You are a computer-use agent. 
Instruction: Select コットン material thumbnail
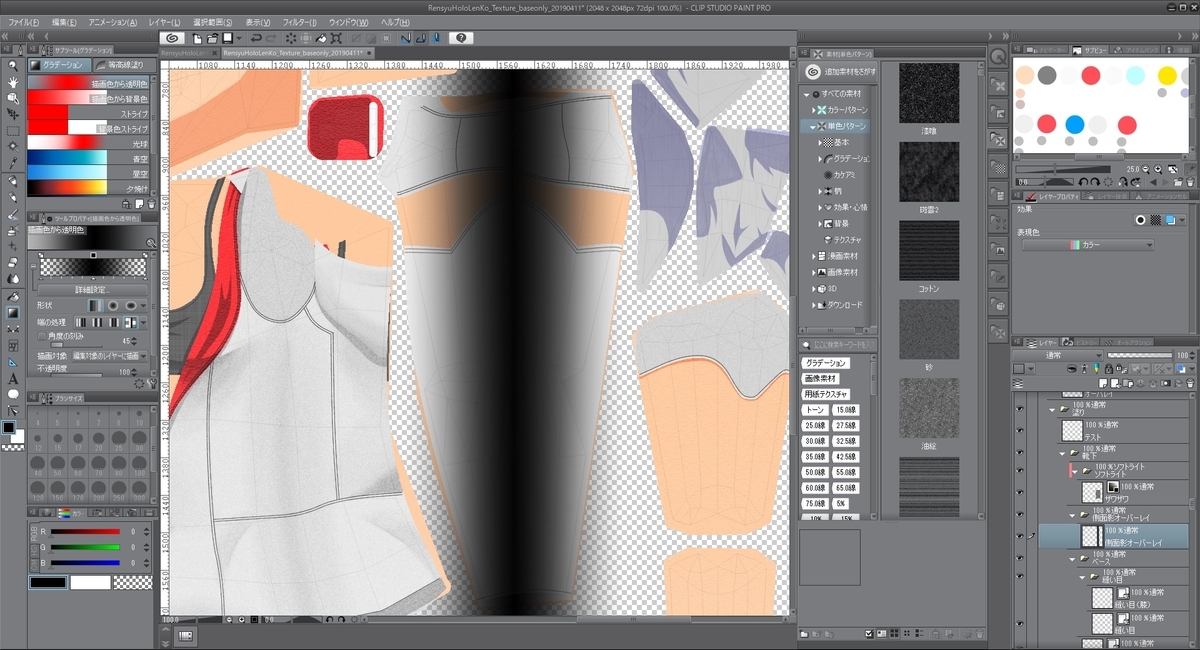point(929,251)
